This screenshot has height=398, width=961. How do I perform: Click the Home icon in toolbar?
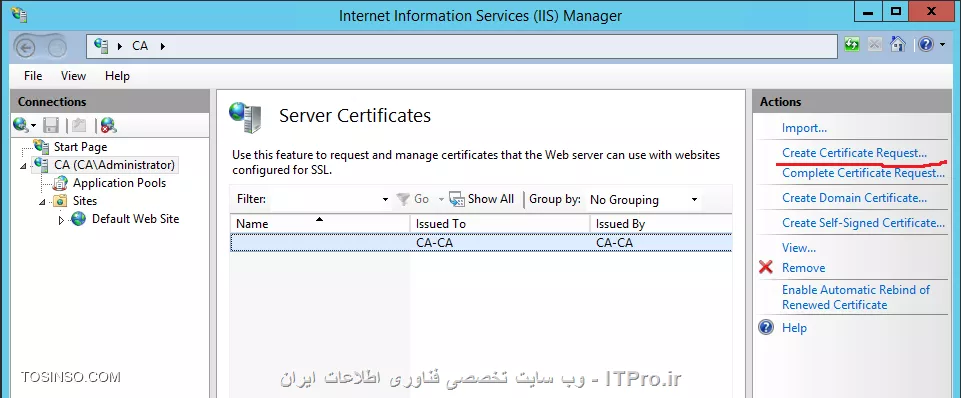coord(897,44)
